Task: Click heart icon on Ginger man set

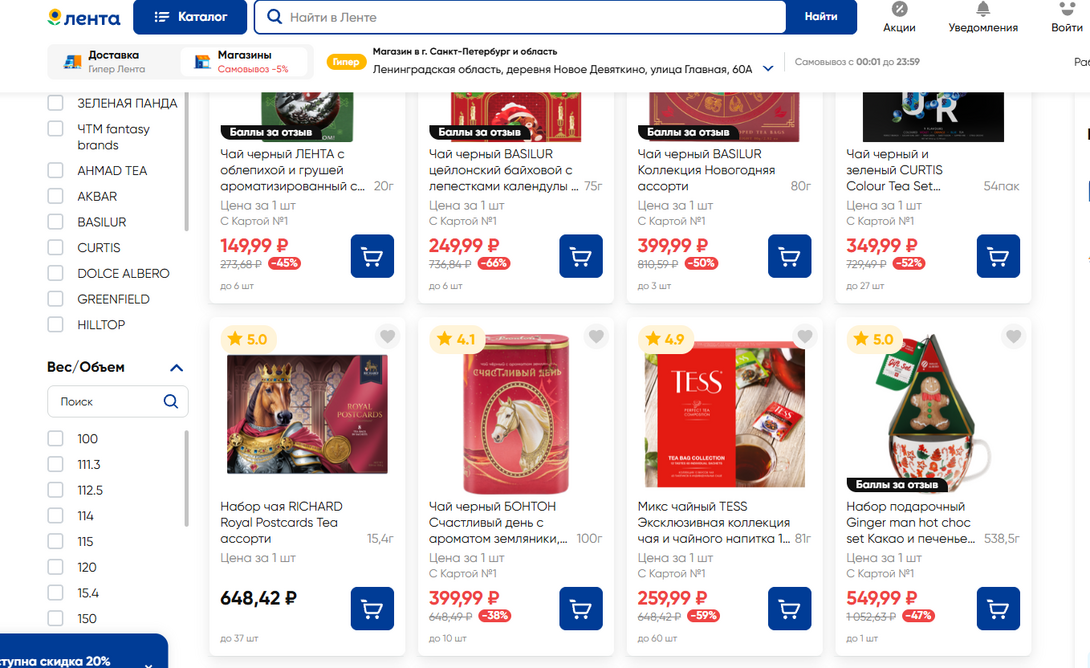Action: coord(1013,337)
